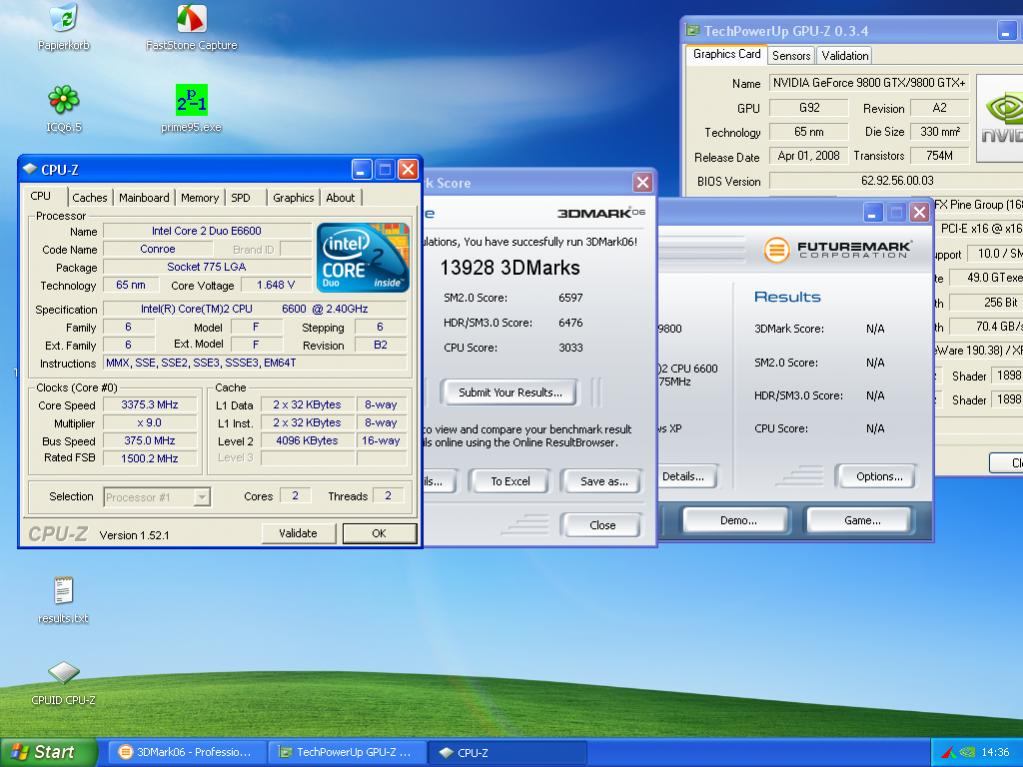Click the FastStone tray icon

tap(949, 753)
